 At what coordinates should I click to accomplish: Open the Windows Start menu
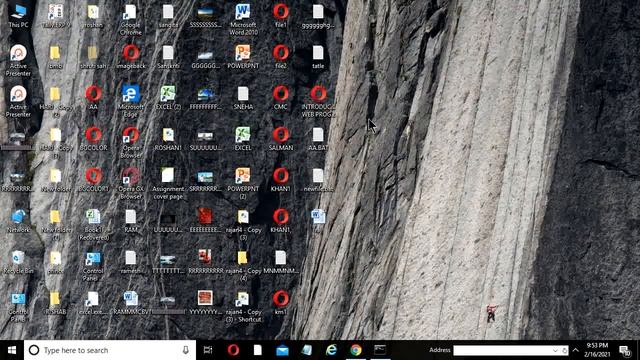[x=12, y=350]
